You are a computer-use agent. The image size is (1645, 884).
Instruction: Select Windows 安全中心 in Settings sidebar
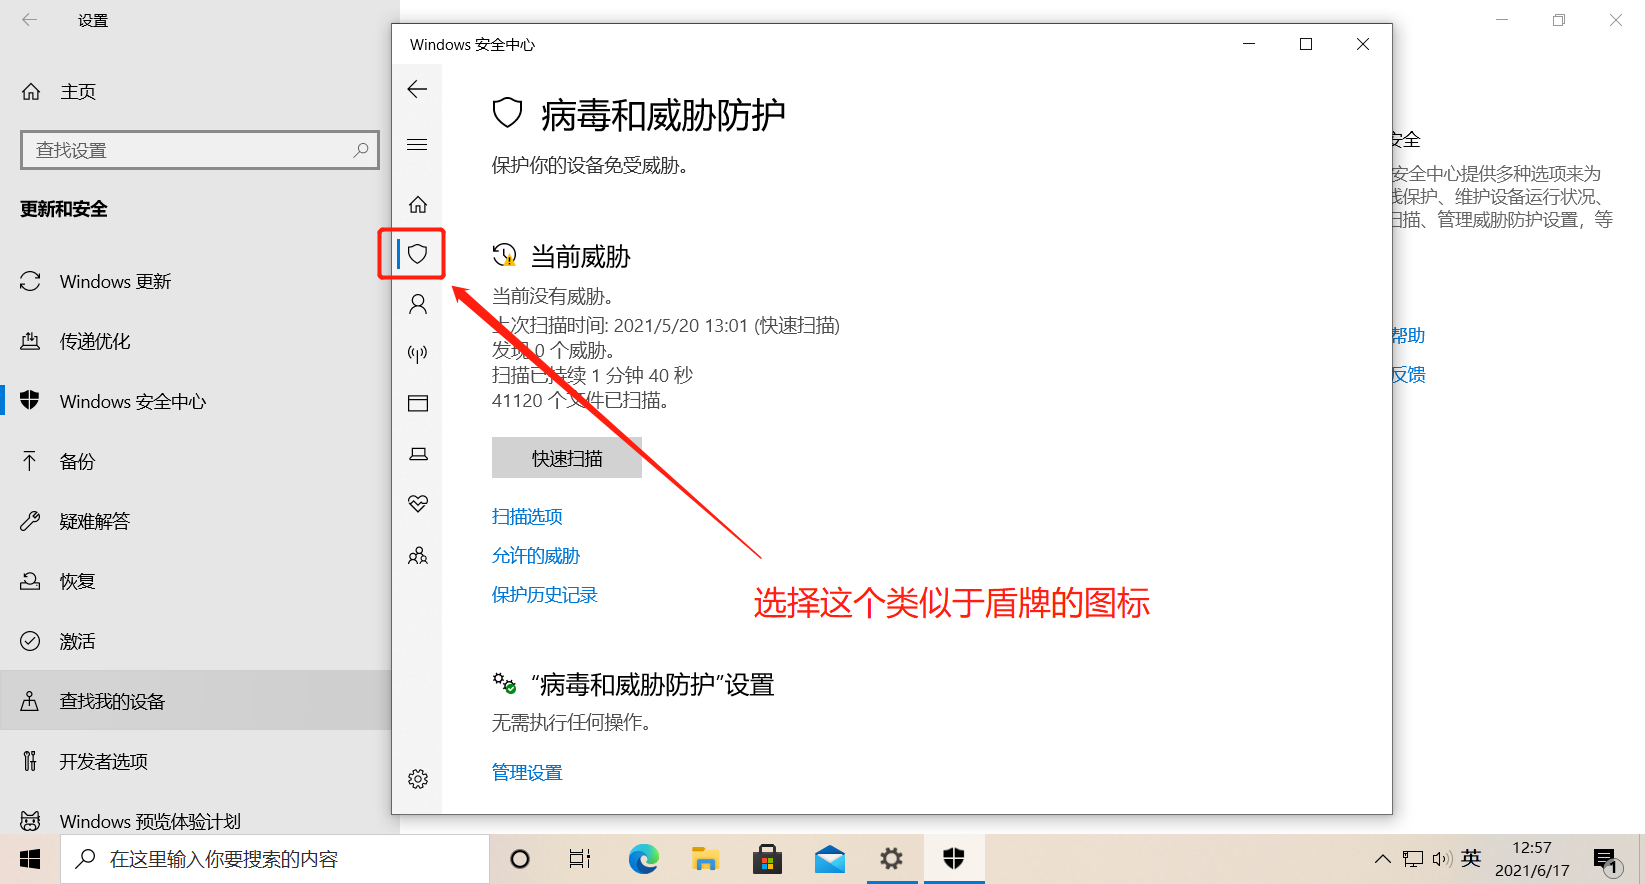click(195, 402)
